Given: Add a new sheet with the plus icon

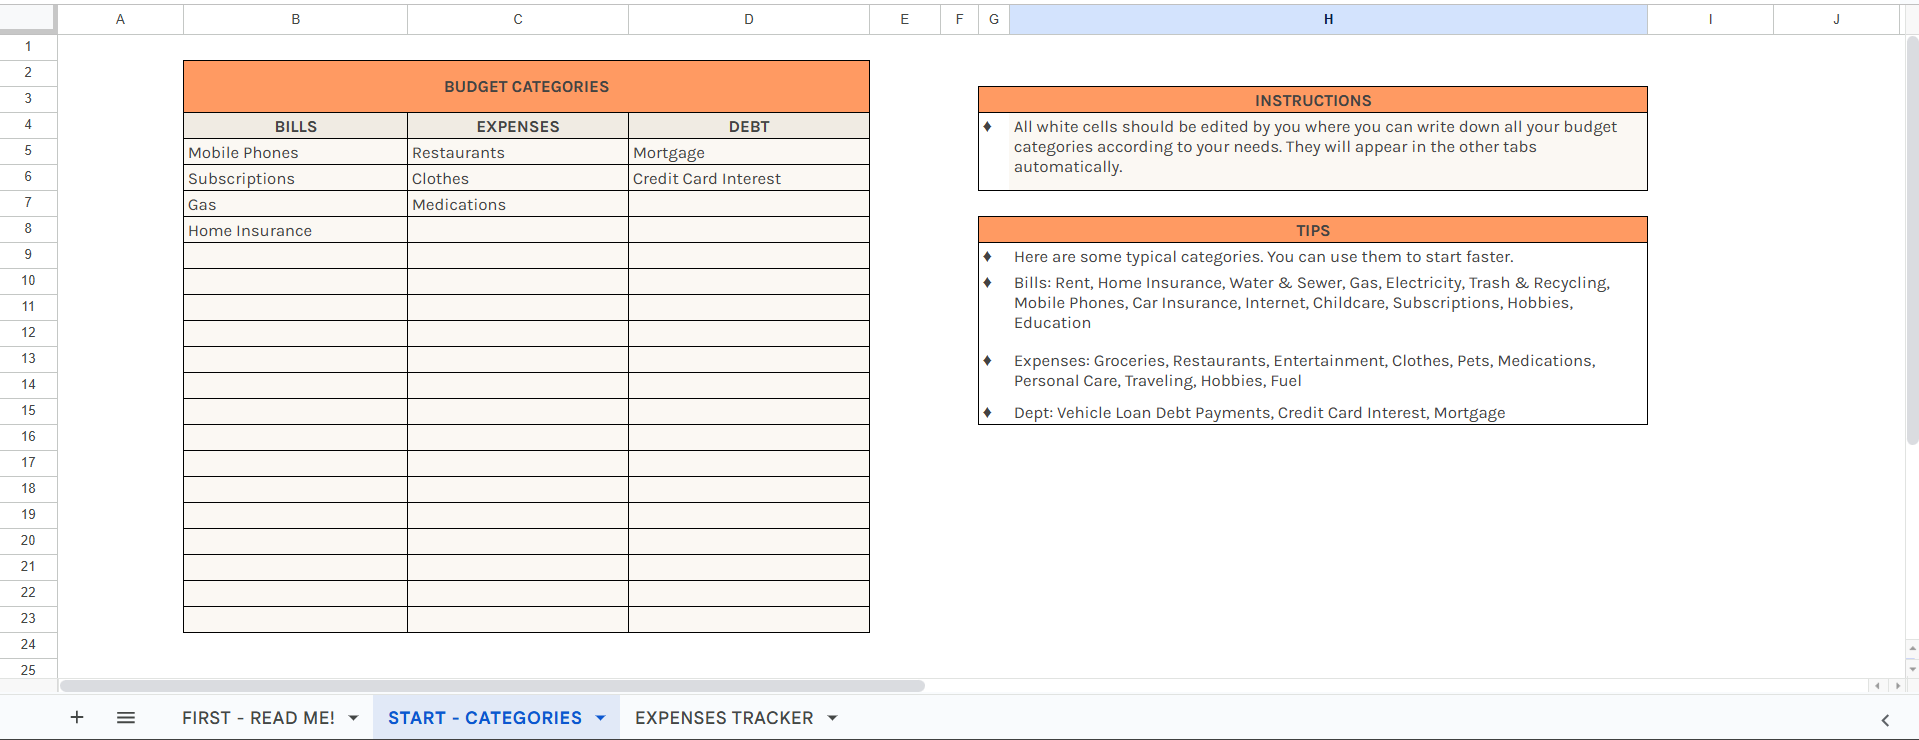Looking at the screenshot, I should coord(77,717).
